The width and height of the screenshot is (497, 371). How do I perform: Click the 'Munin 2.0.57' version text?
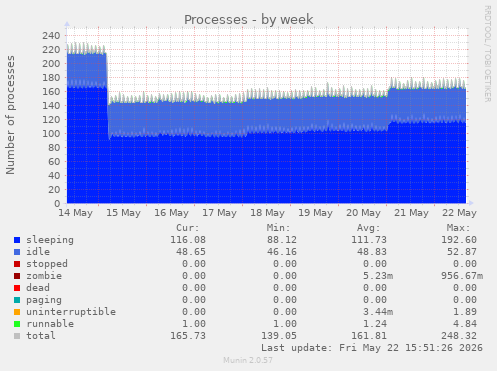point(248,360)
